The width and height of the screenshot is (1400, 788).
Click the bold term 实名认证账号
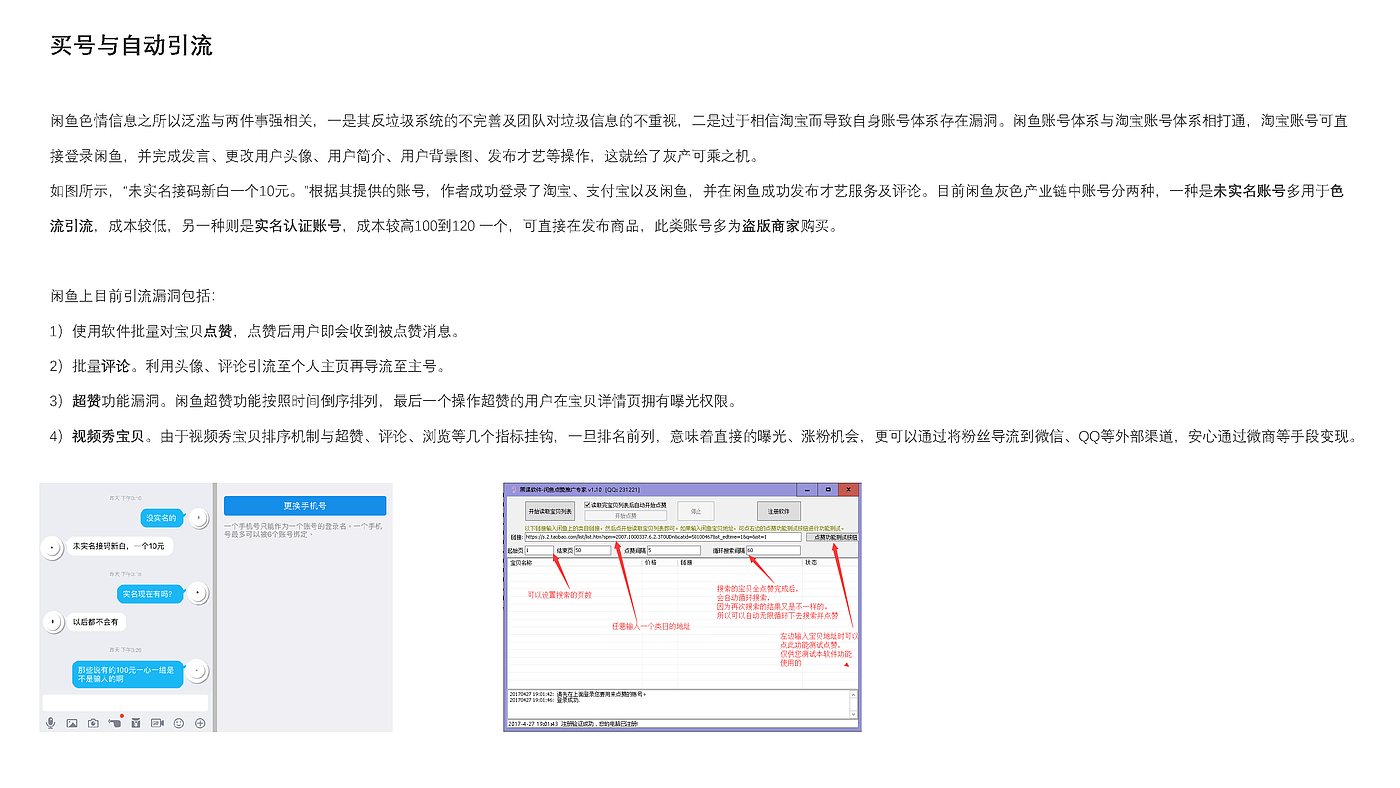298,225
